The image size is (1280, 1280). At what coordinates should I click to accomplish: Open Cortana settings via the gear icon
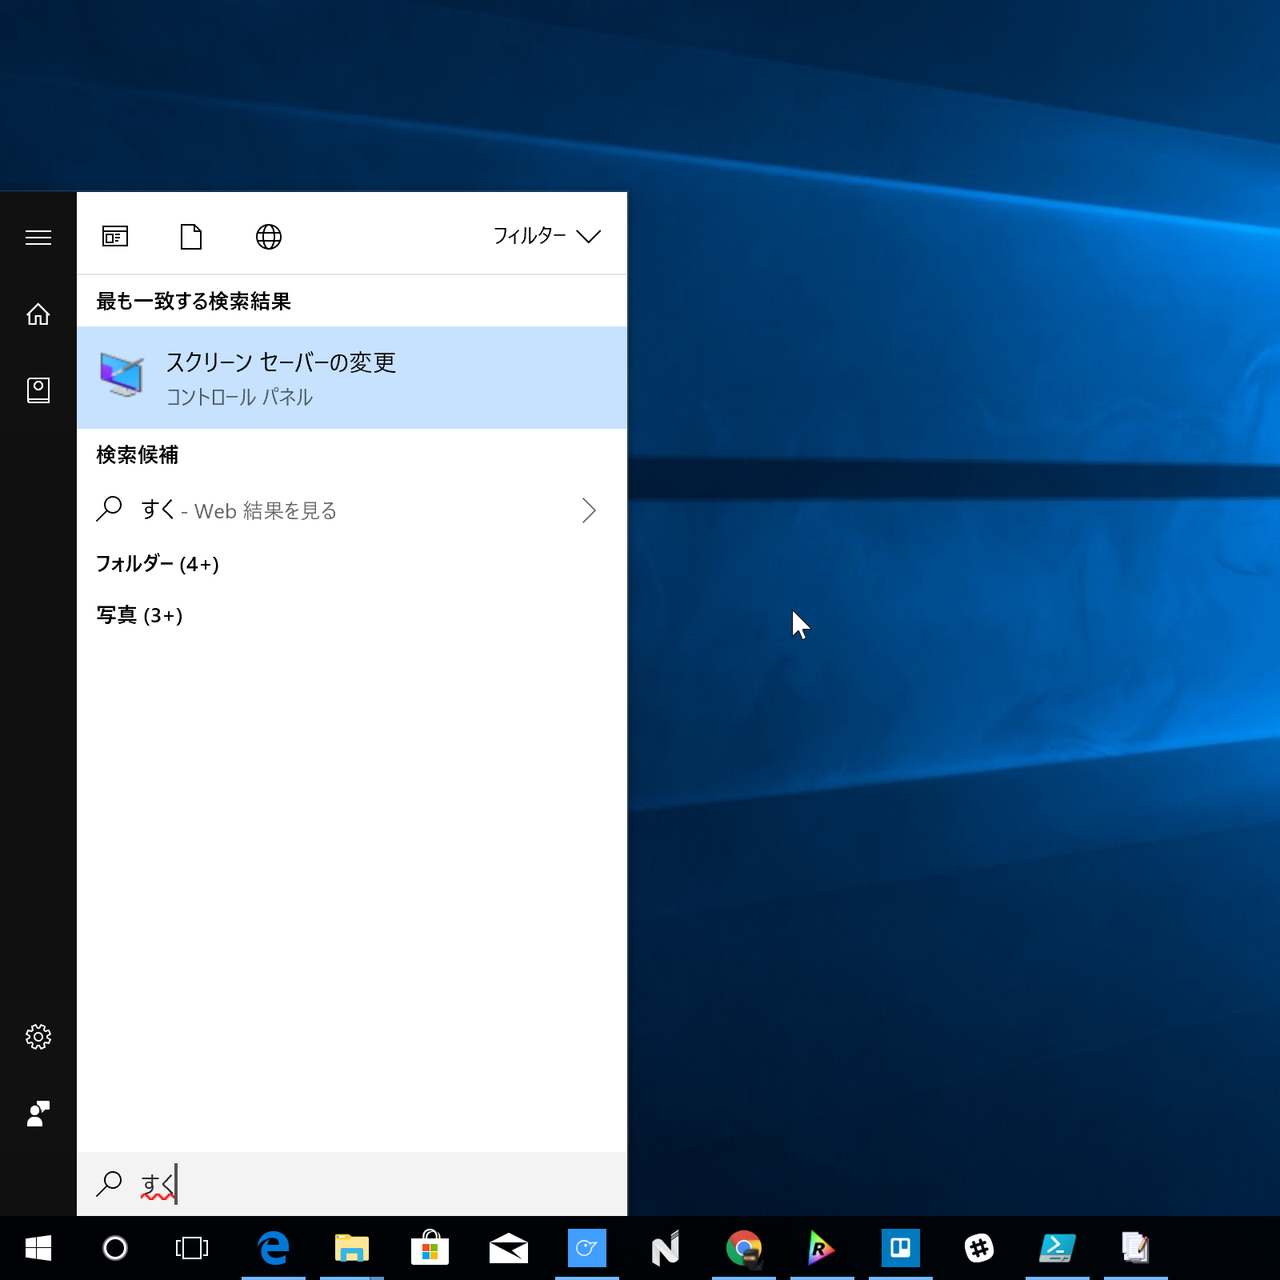pyautogui.click(x=38, y=1037)
